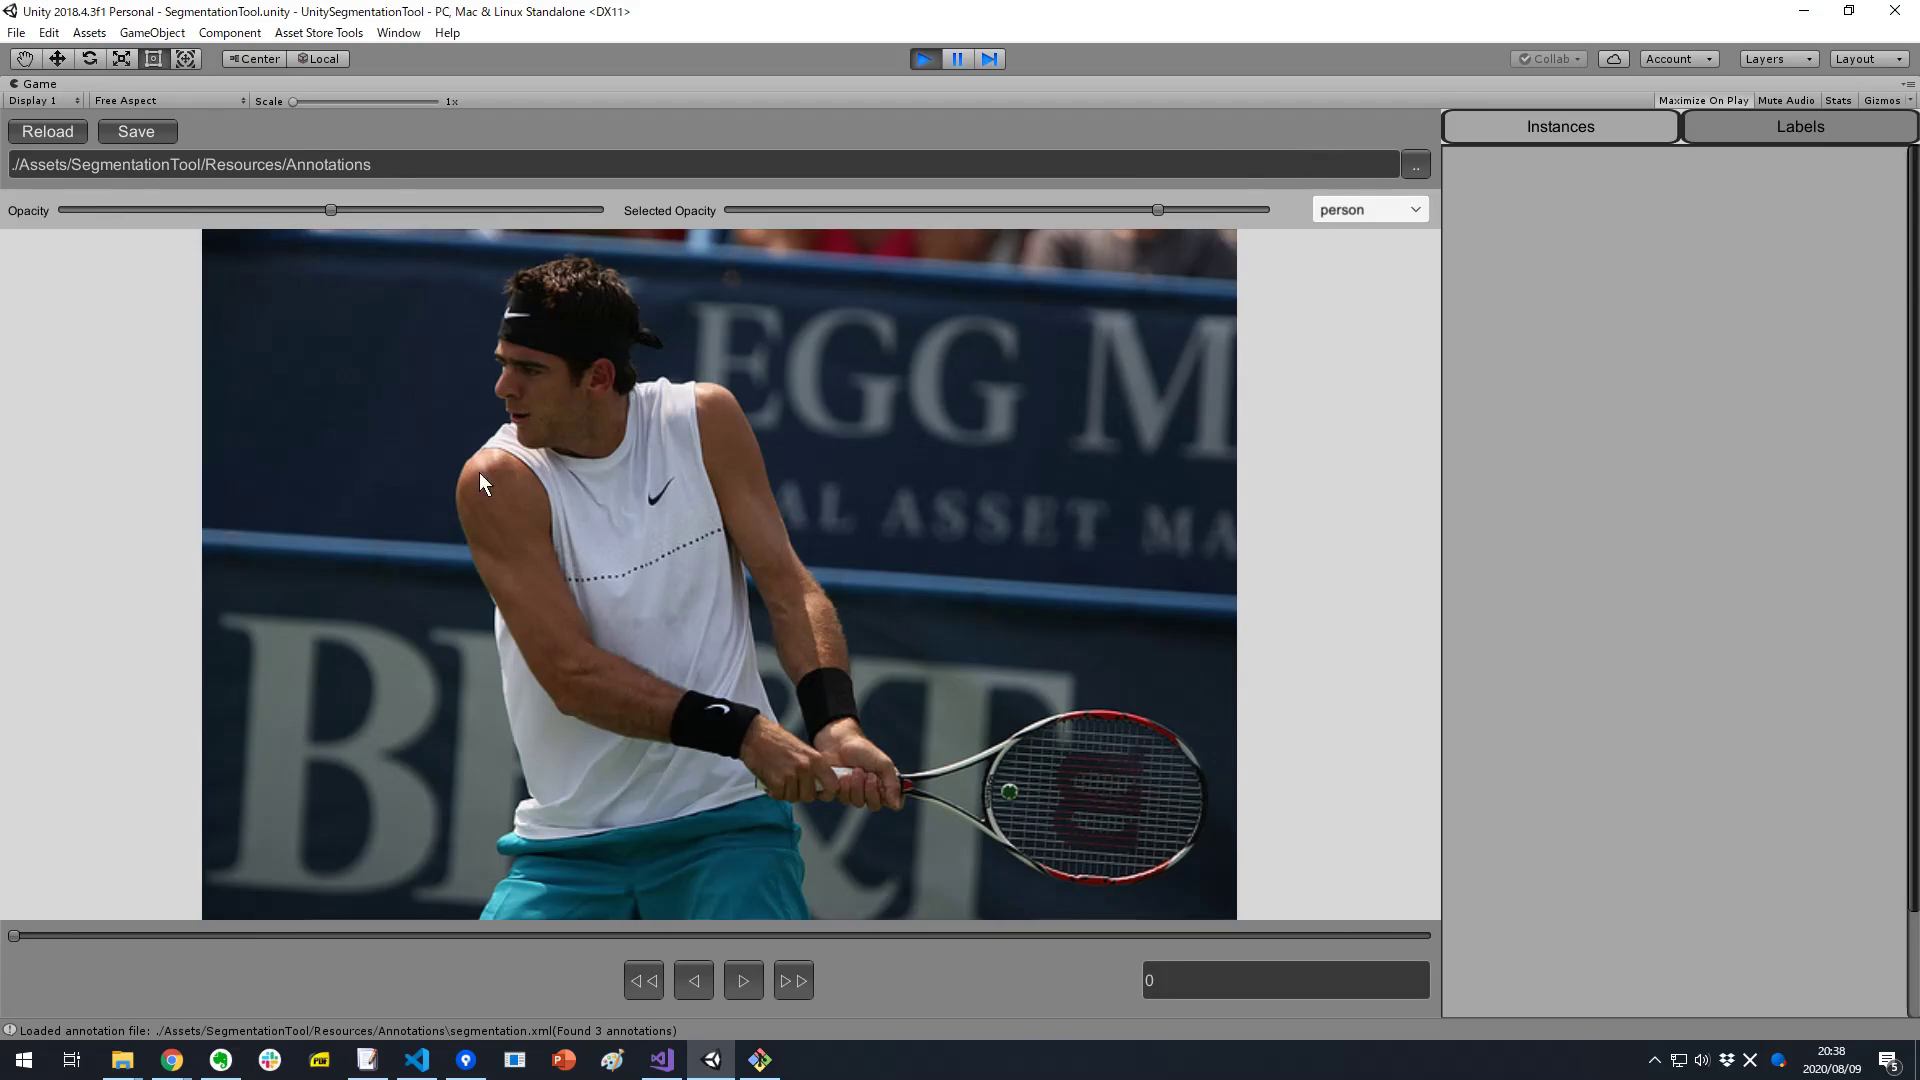The height and width of the screenshot is (1080, 1920).
Task: Open the Edit menu
Action: point(49,33)
